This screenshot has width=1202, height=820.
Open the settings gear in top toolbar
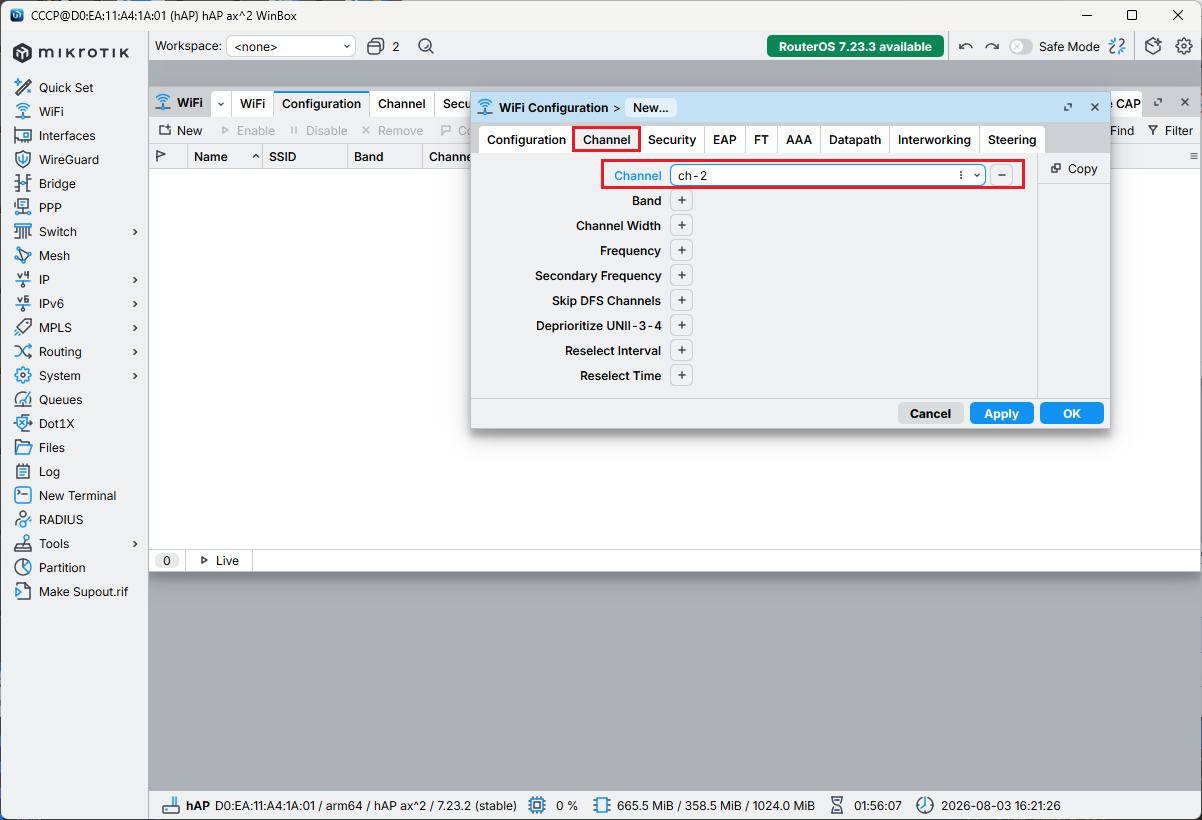(x=1184, y=46)
